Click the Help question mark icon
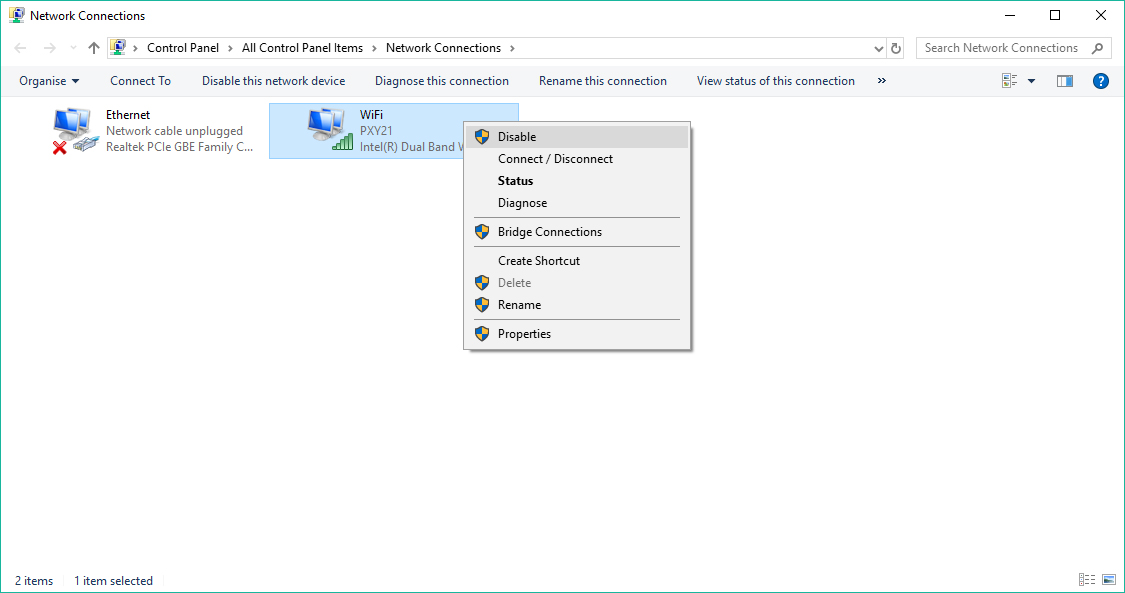 coord(1100,80)
